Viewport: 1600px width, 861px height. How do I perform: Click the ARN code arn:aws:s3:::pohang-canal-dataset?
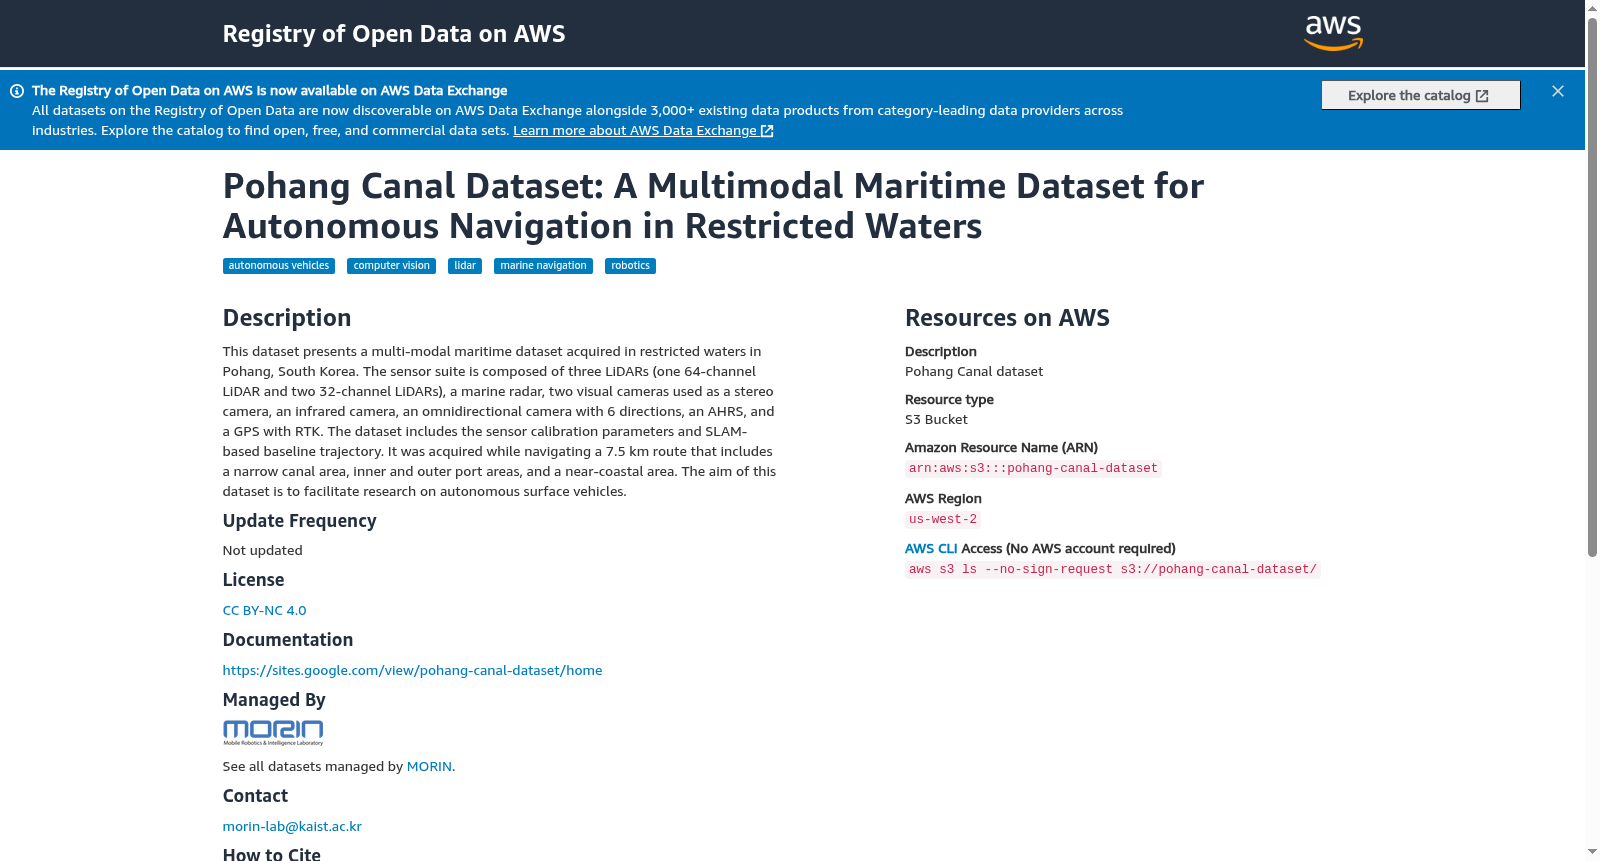coord(1033,468)
